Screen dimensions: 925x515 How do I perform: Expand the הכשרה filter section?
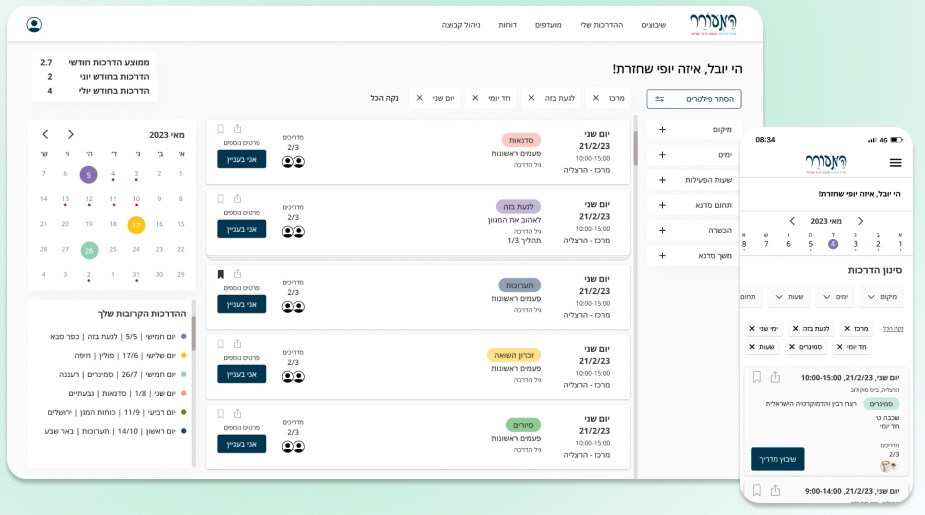coord(694,231)
